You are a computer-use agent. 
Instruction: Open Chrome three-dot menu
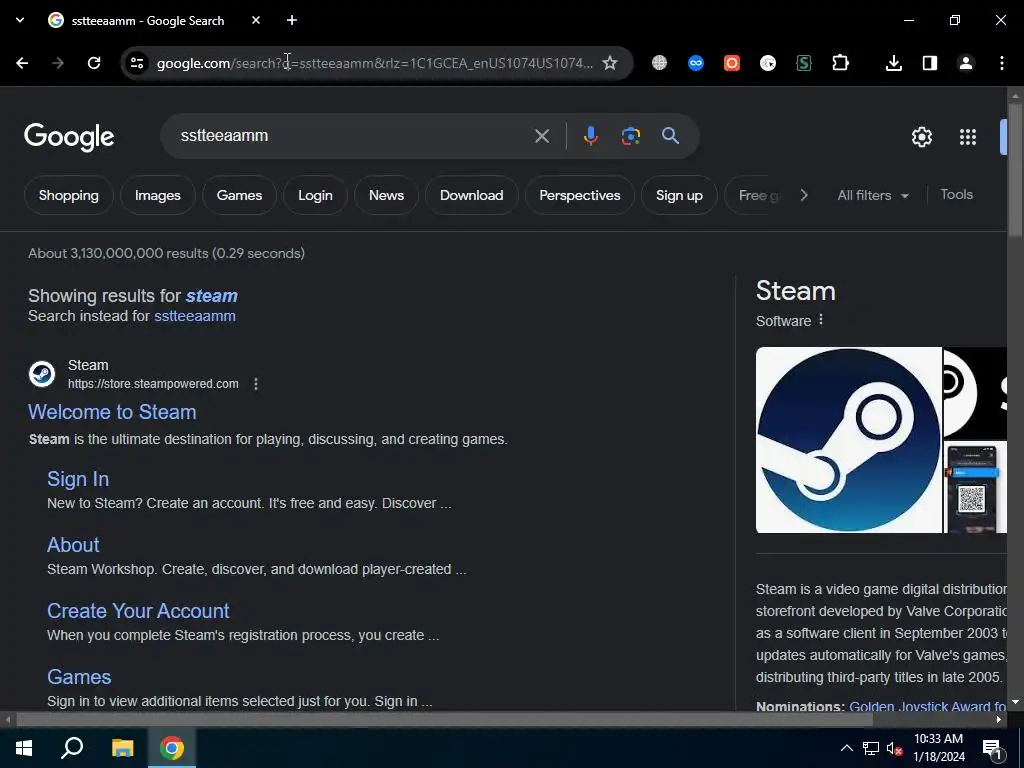pyautogui.click(x=1002, y=63)
